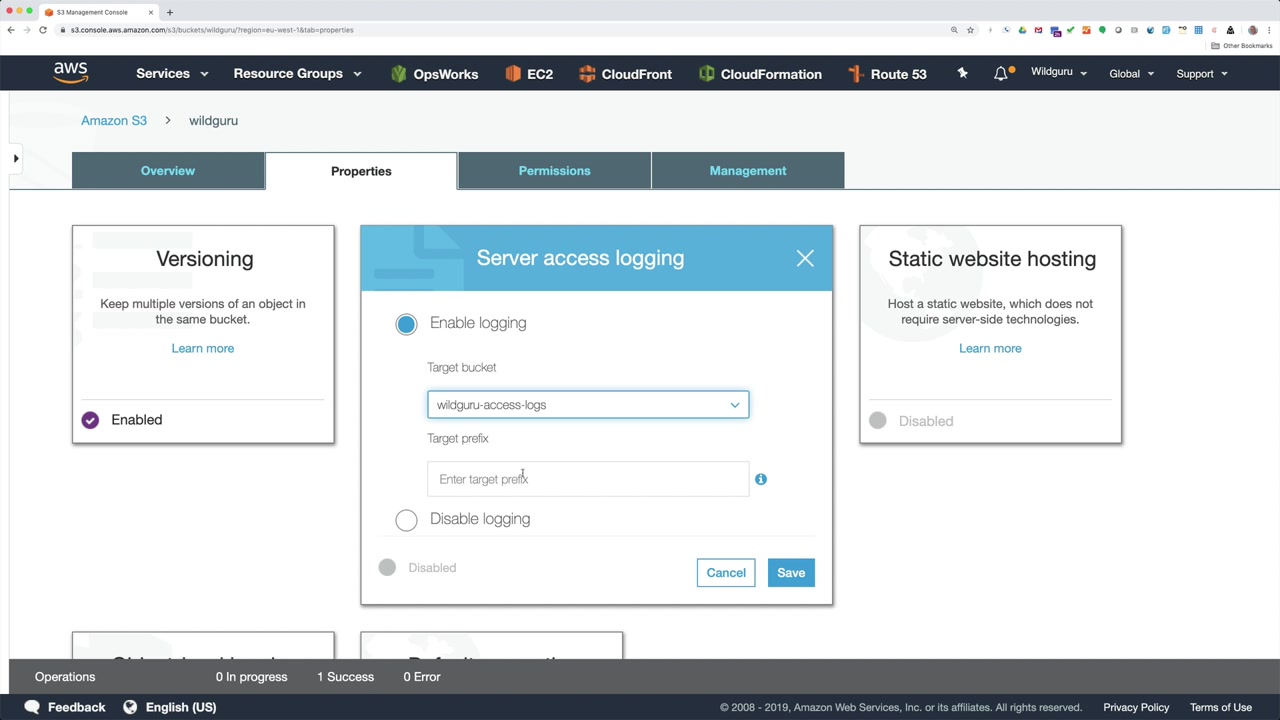Click the Feedback link in the footer

point(76,707)
